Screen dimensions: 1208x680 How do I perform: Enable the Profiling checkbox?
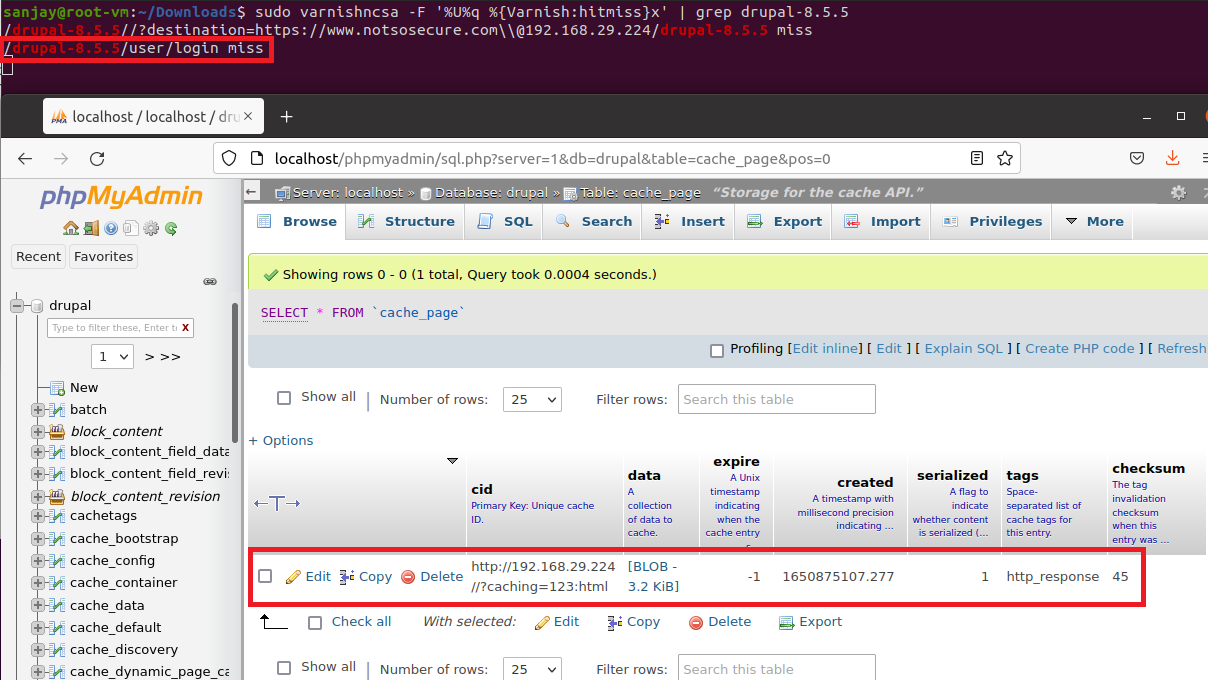click(716, 350)
